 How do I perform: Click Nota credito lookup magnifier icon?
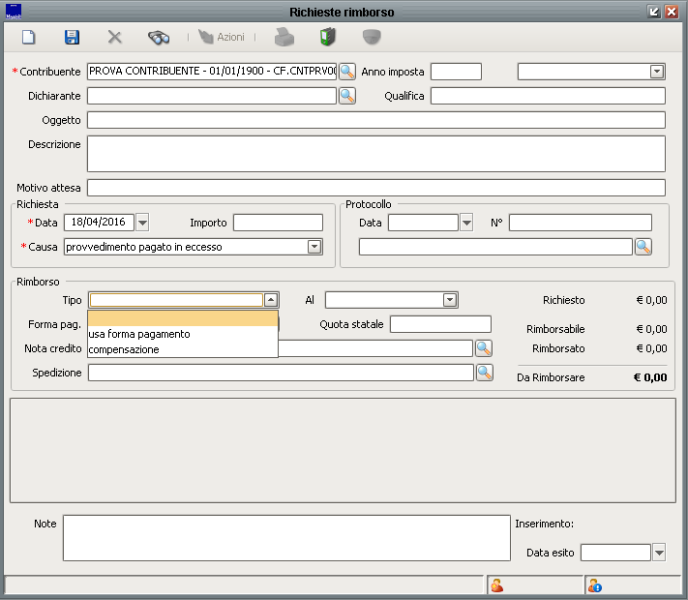(484, 348)
